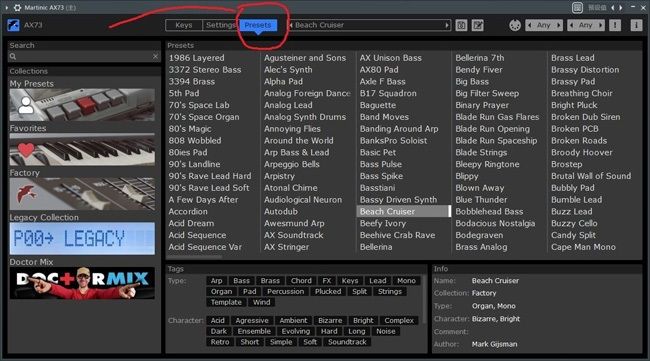Switch to the Keys tab
Viewport: 650px width, 361px height.
184,25
